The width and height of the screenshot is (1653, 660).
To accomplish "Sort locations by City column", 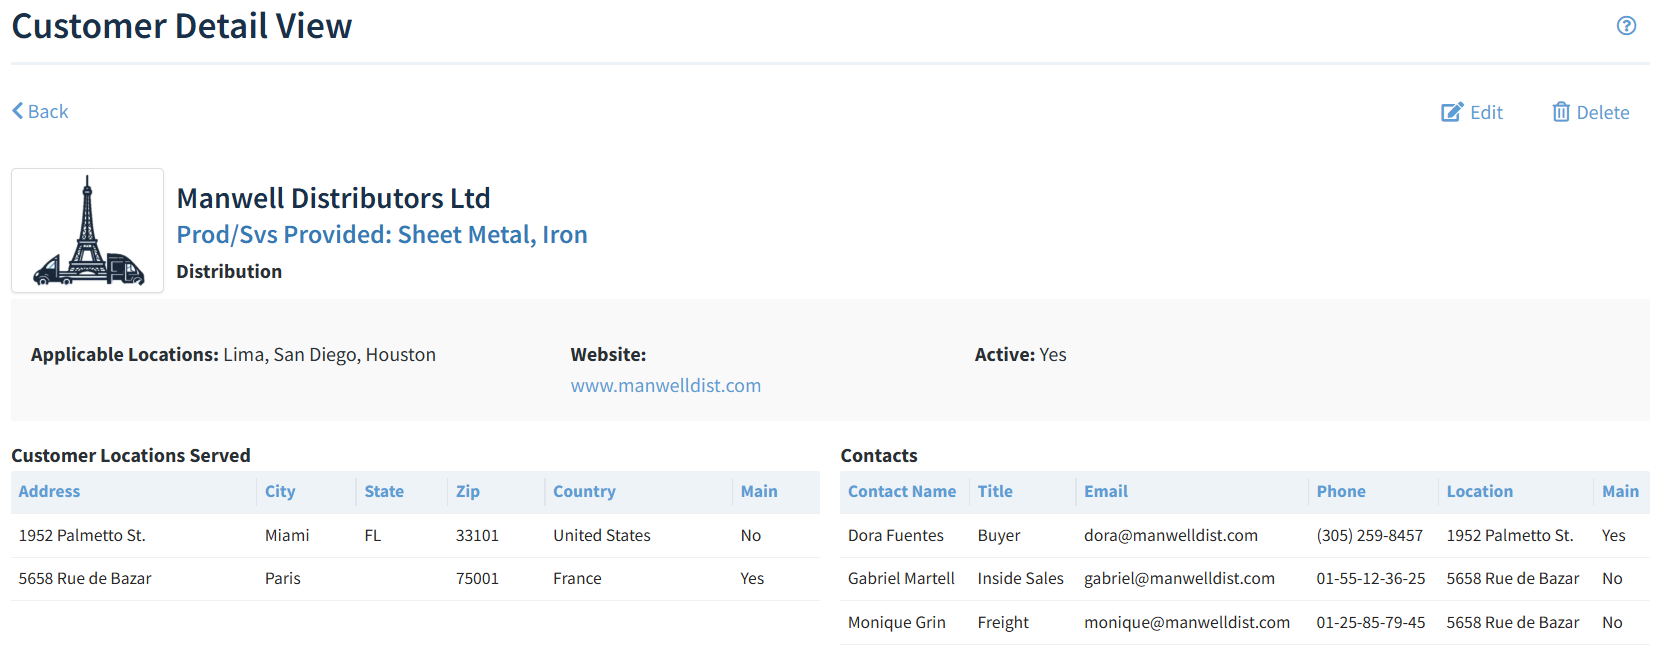I will 280,492.
